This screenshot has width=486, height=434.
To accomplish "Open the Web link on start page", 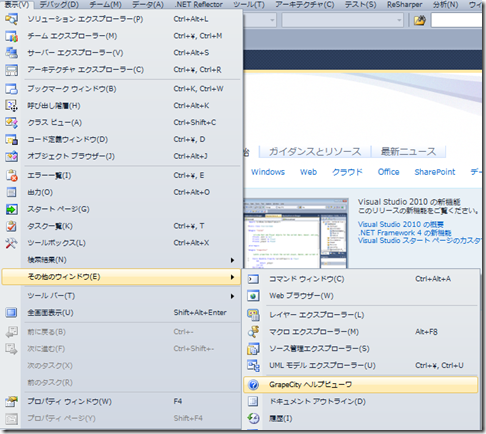I will [308, 172].
